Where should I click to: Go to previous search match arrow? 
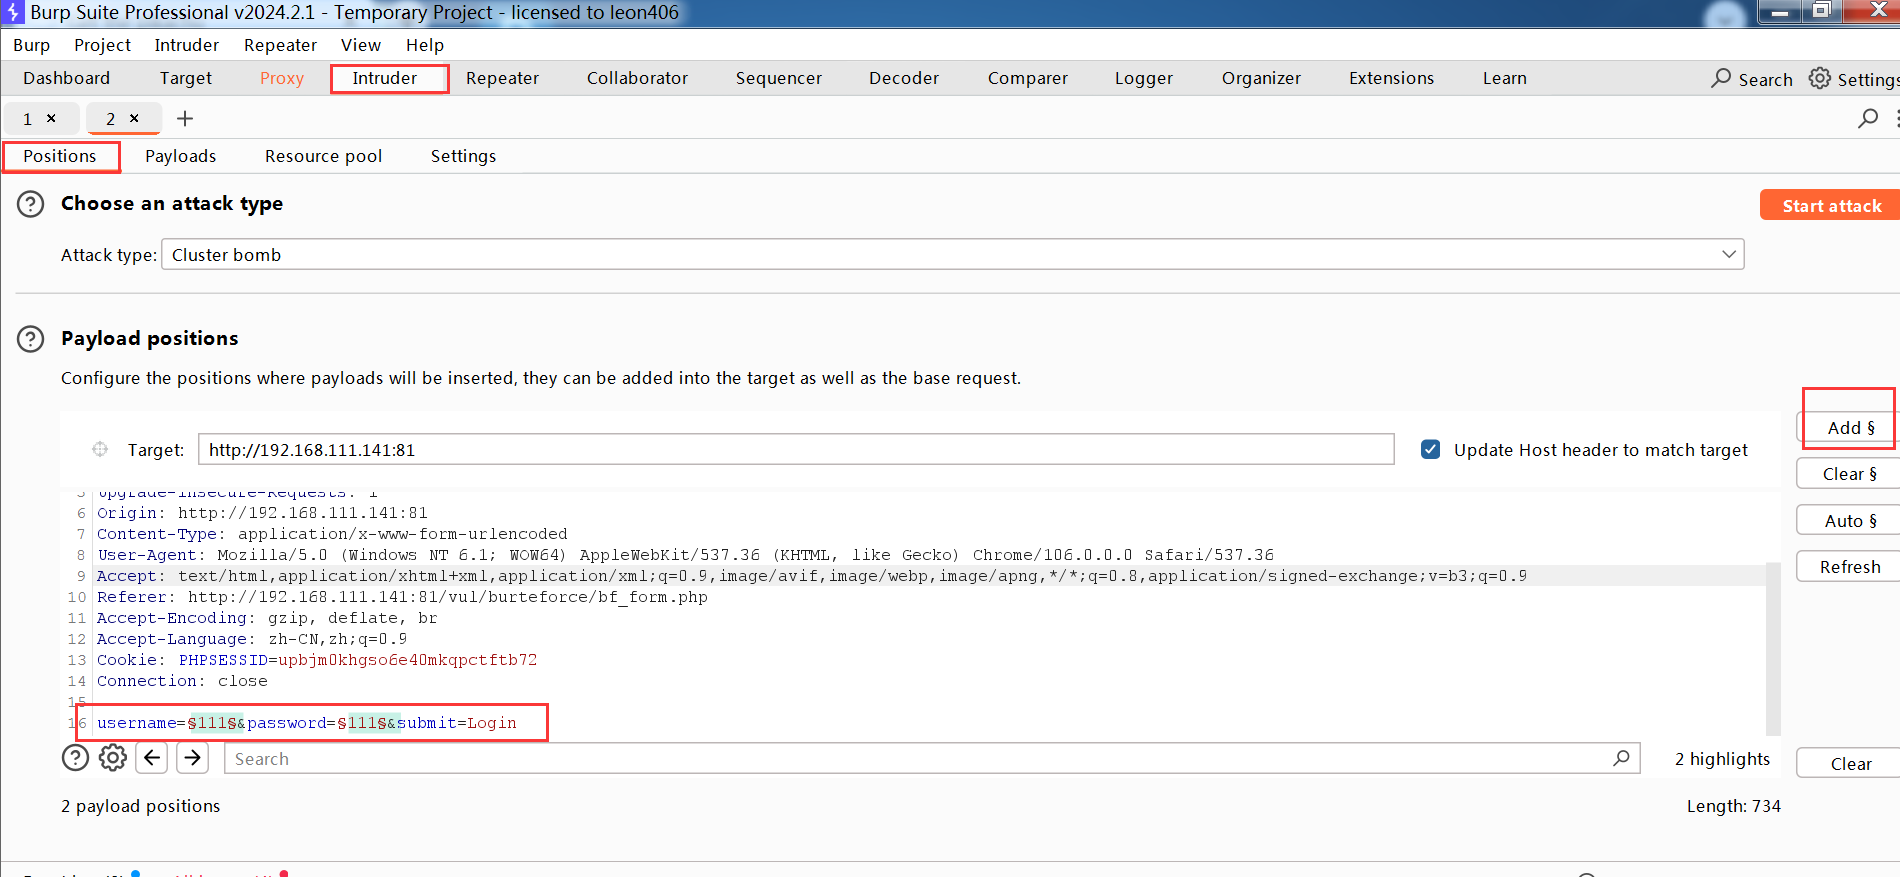[x=152, y=758]
